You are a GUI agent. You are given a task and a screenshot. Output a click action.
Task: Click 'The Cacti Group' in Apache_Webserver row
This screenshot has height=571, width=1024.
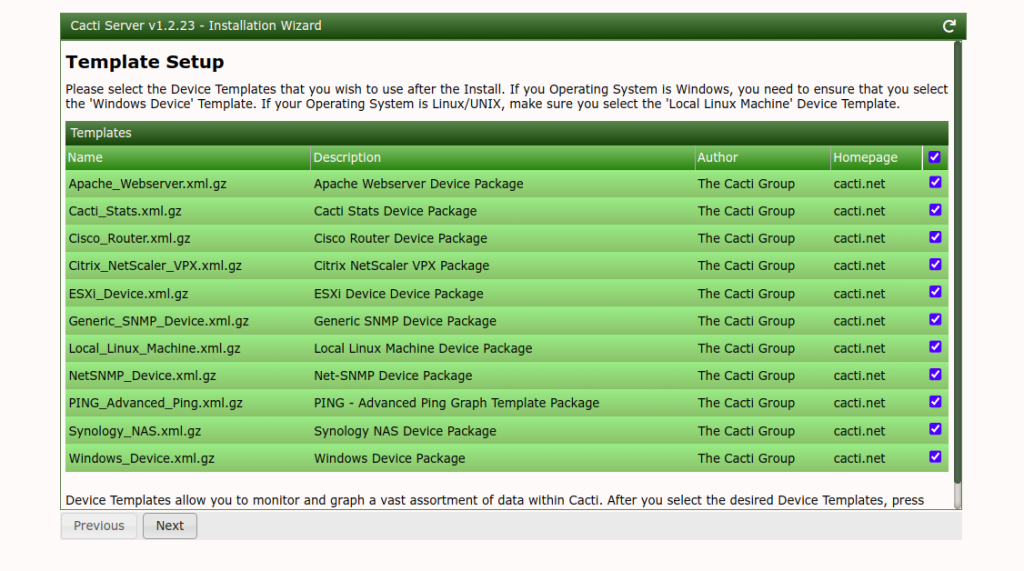pos(746,184)
